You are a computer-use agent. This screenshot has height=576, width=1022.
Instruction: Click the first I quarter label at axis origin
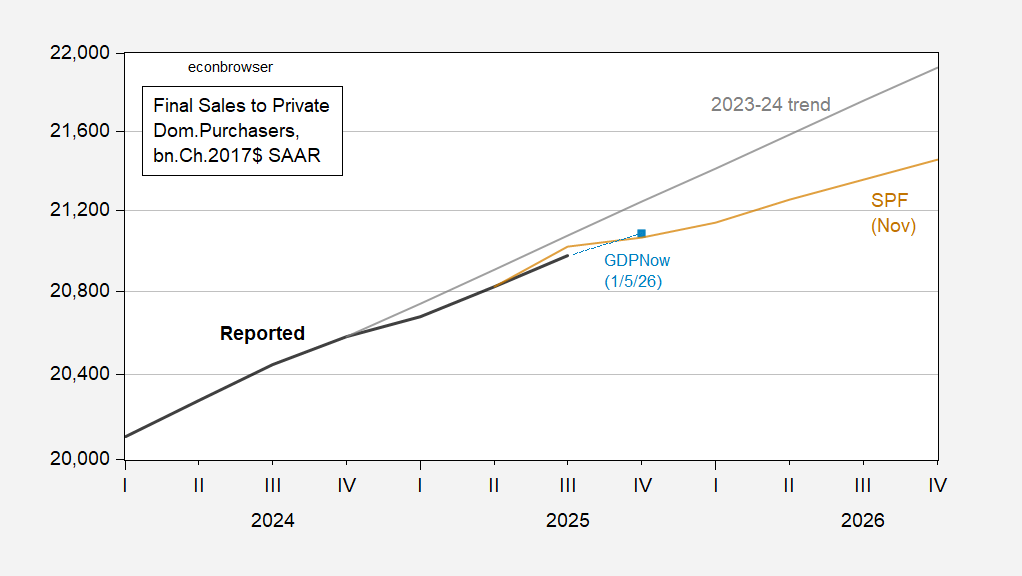click(x=125, y=486)
